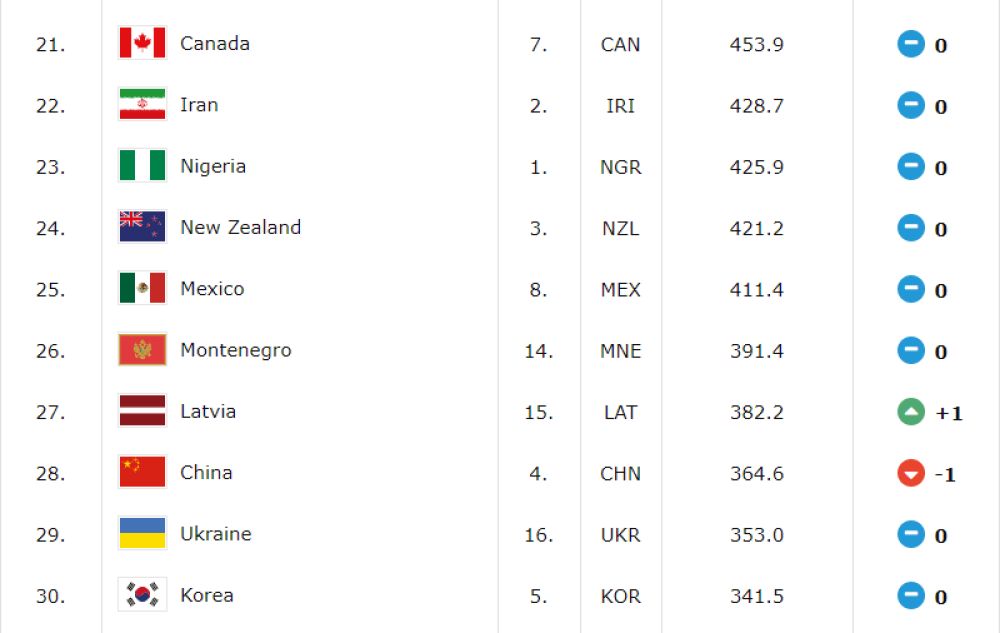Click the Korea flag icon

point(142,594)
